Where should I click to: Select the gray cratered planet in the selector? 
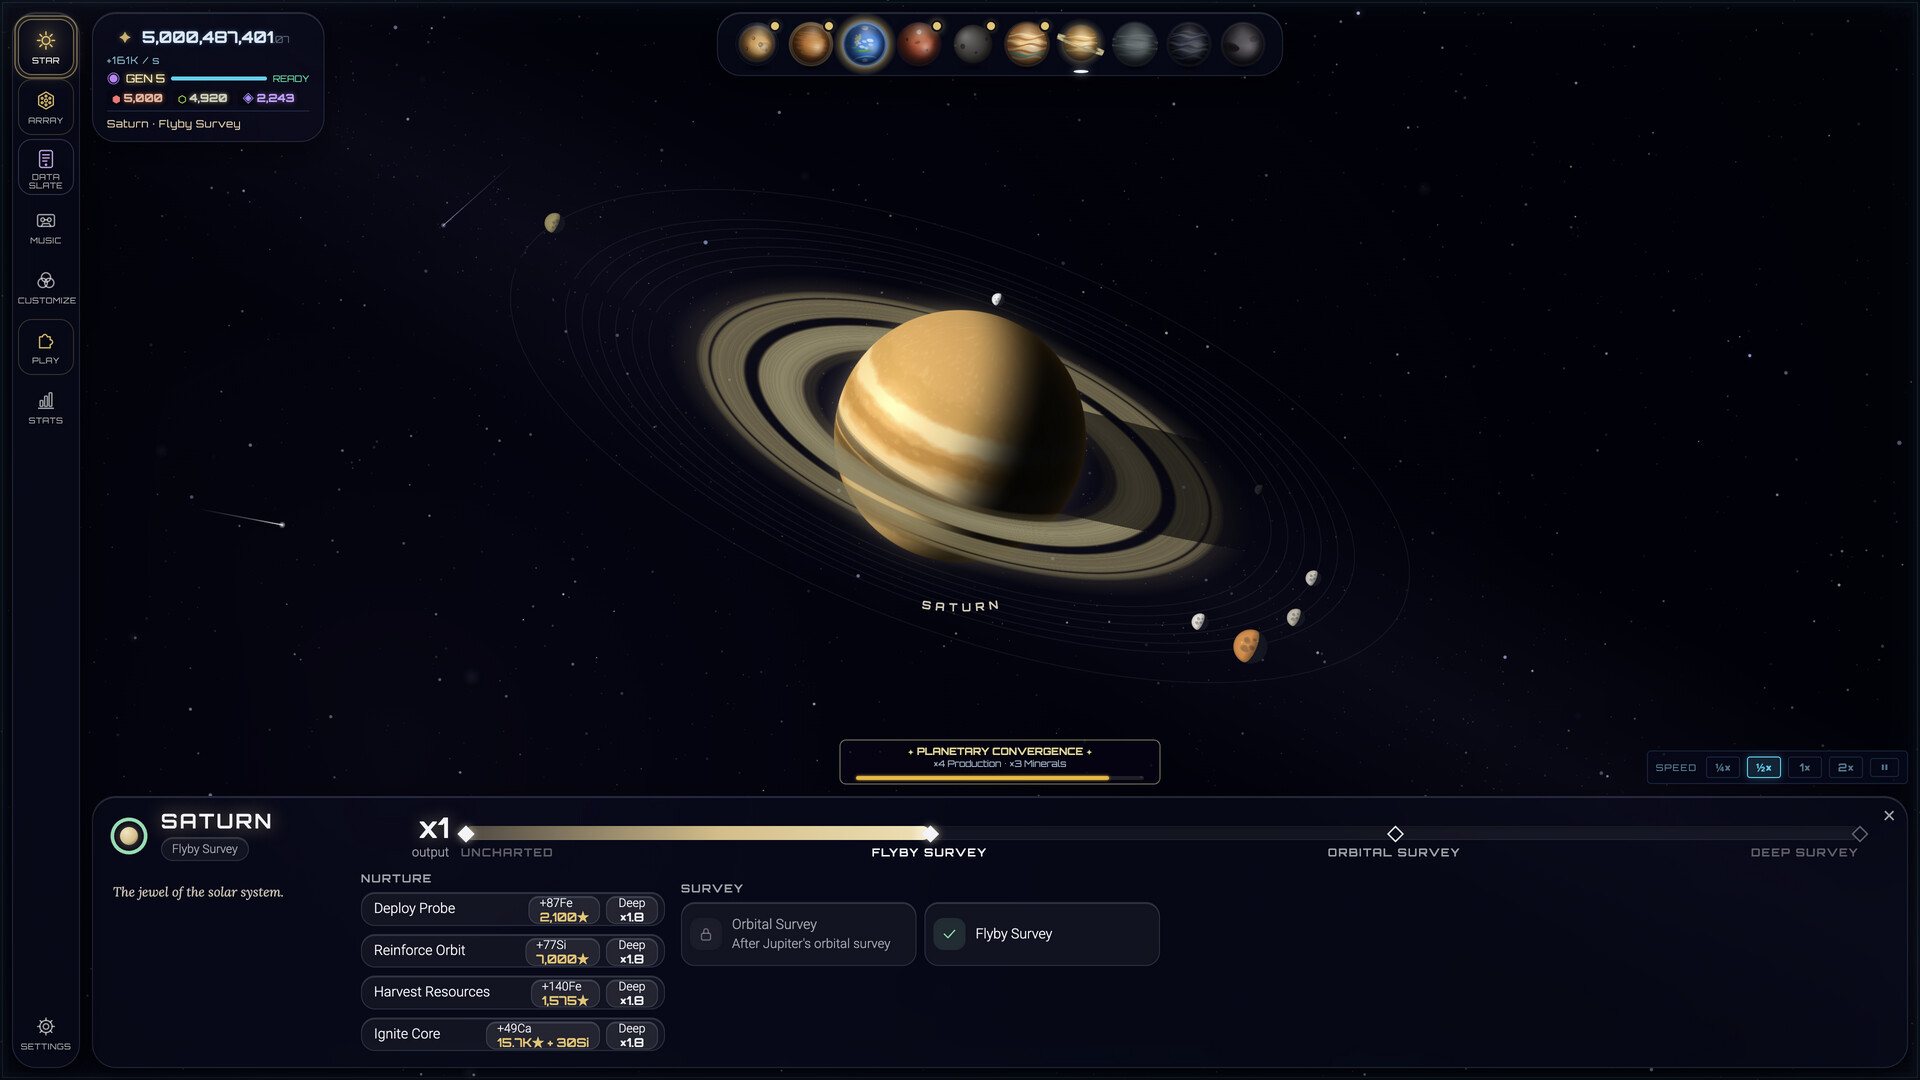tap(973, 44)
